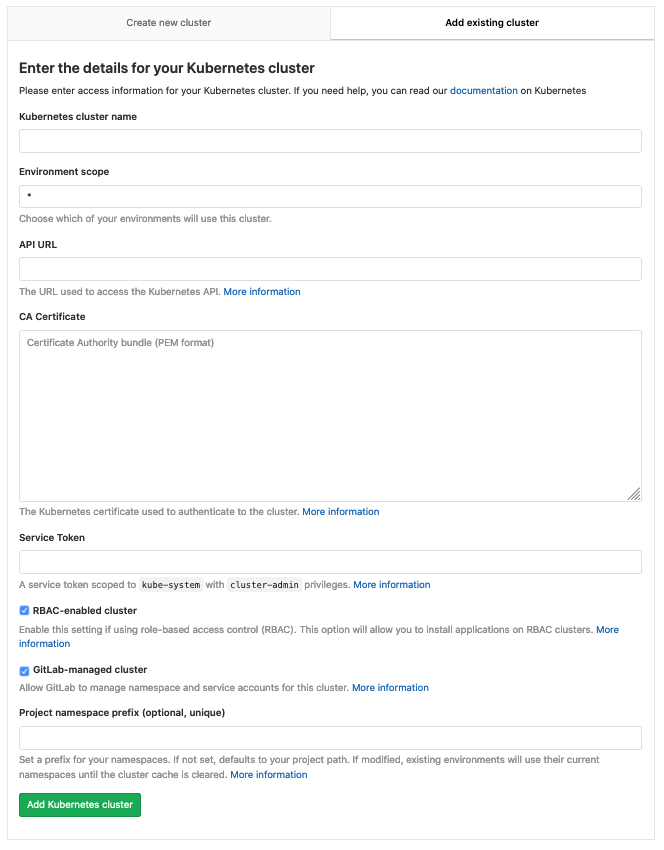The width and height of the screenshot is (664, 850).
Task: Click the Kubernetes cluster name field
Action: tap(330, 141)
